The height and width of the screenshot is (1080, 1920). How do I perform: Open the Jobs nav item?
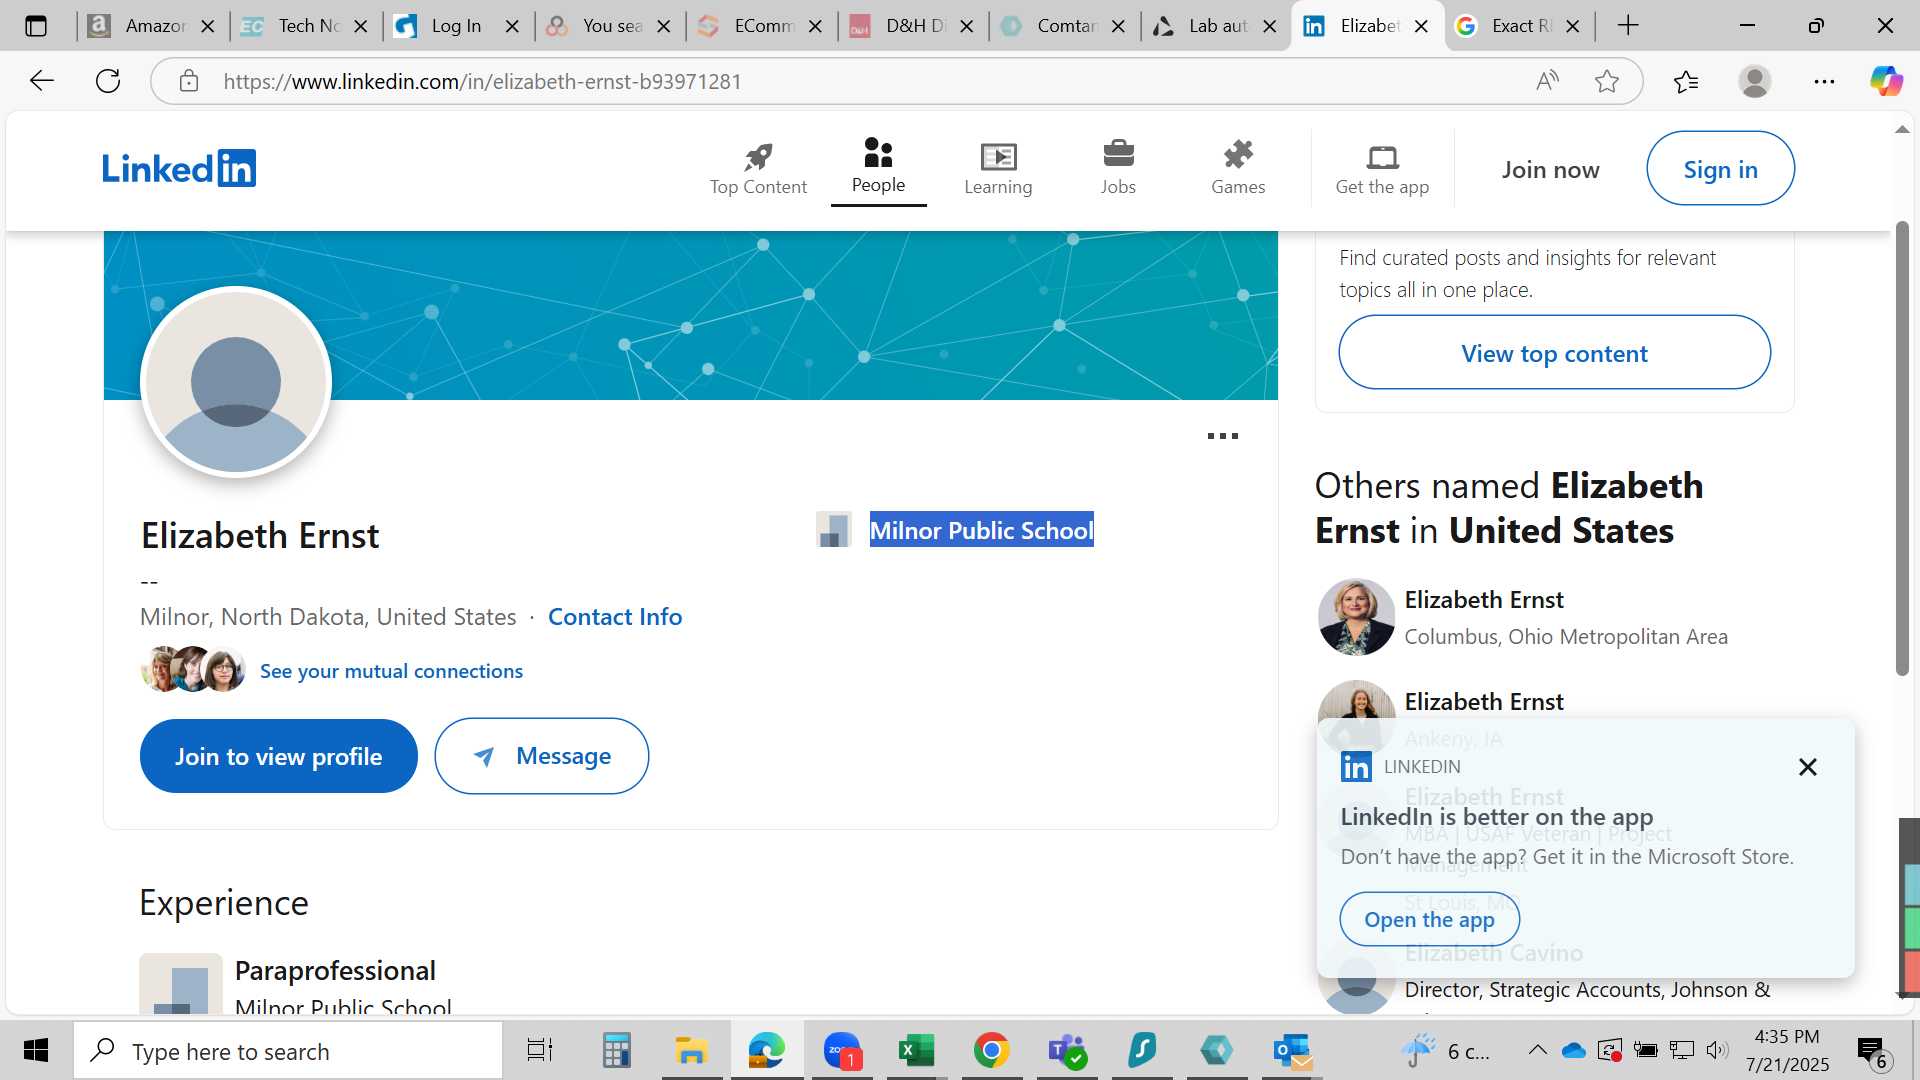tap(1118, 168)
